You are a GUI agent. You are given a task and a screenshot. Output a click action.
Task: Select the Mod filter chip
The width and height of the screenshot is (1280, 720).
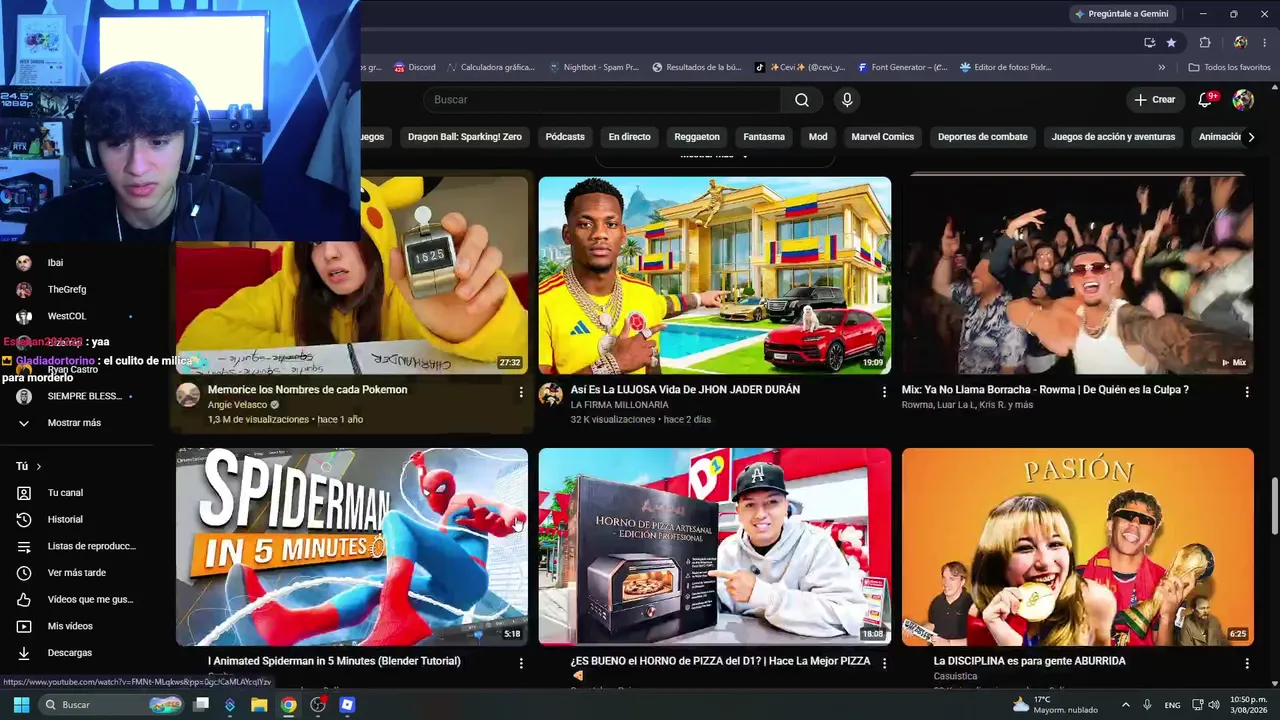[818, 137]
